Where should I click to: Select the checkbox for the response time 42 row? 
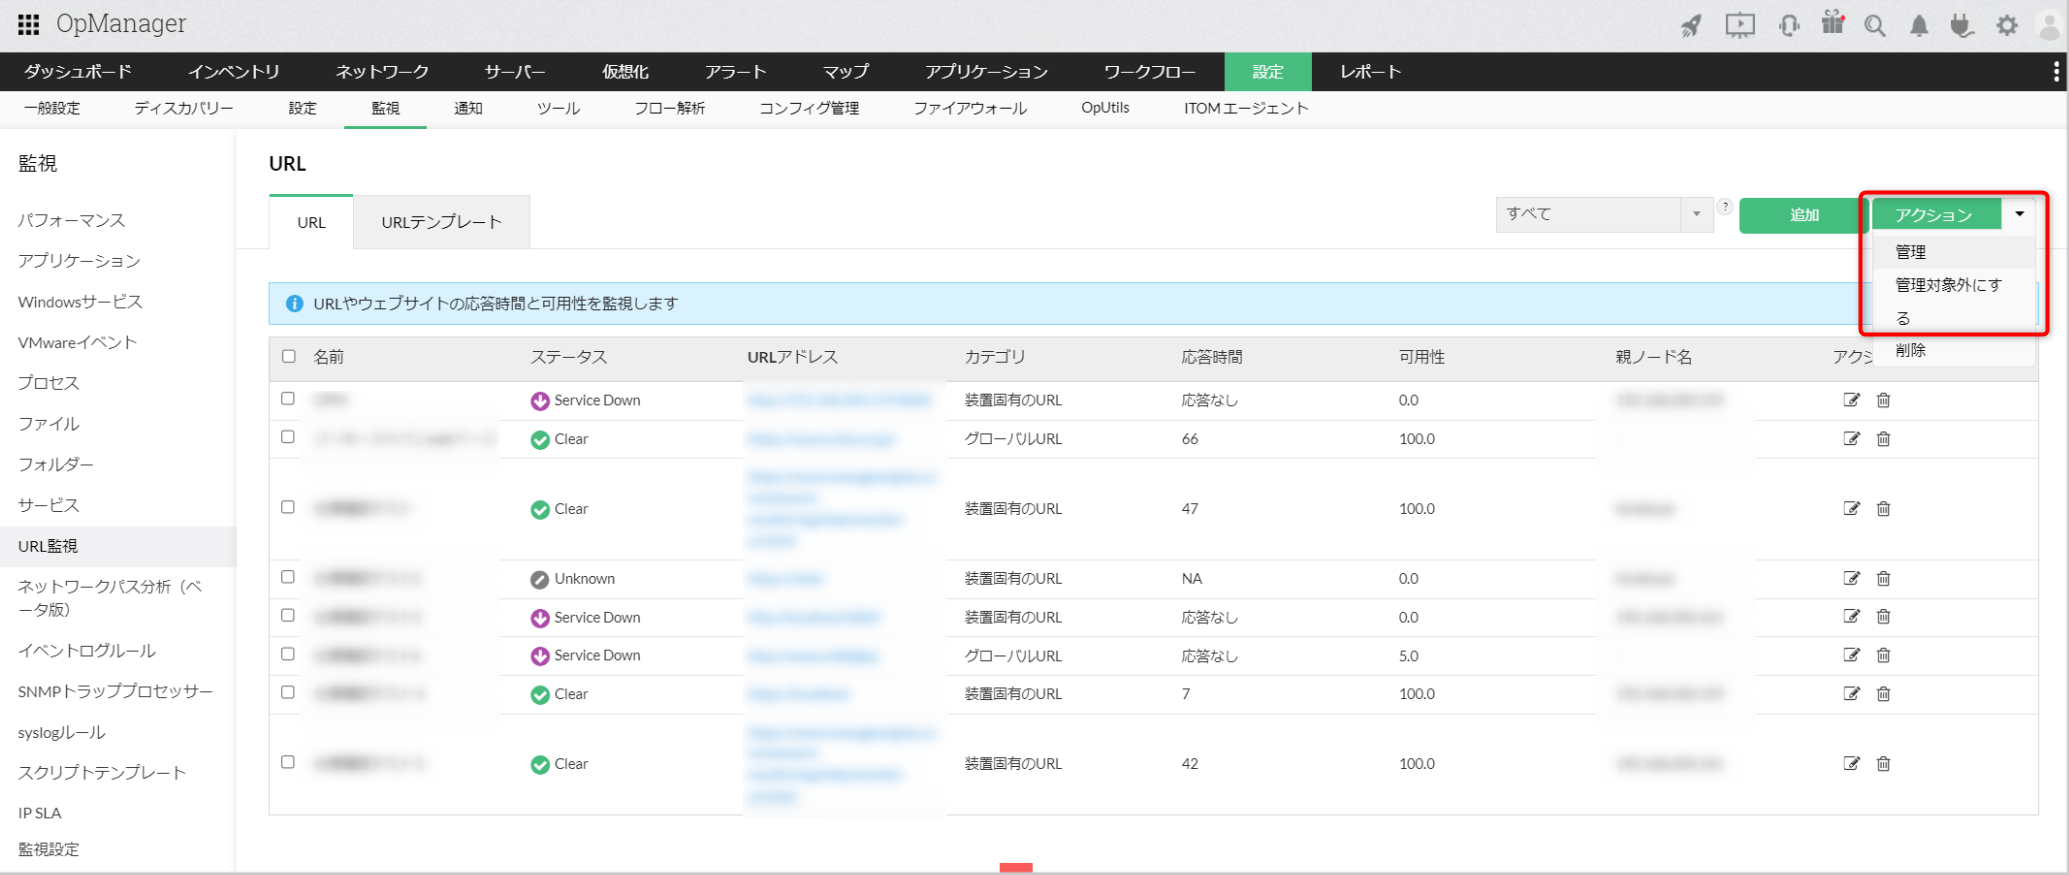click(288, 762)
